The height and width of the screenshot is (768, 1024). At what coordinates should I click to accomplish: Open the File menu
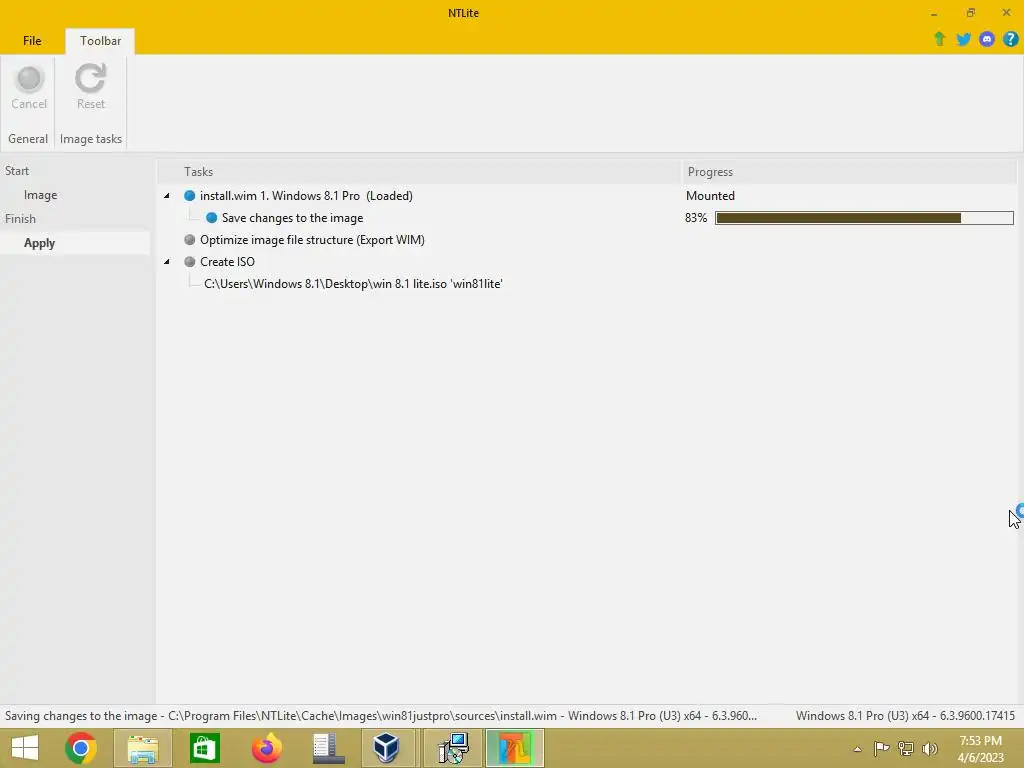click(32, 40)
